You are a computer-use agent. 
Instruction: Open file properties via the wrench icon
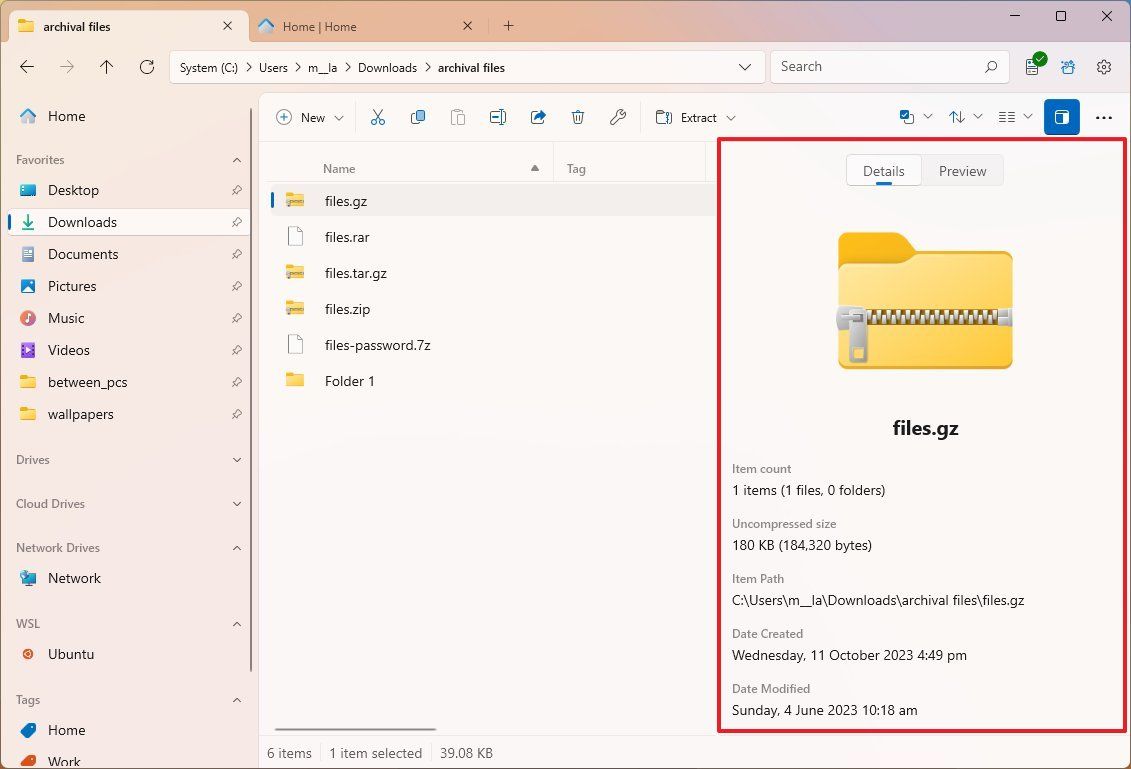coord(618,117)
